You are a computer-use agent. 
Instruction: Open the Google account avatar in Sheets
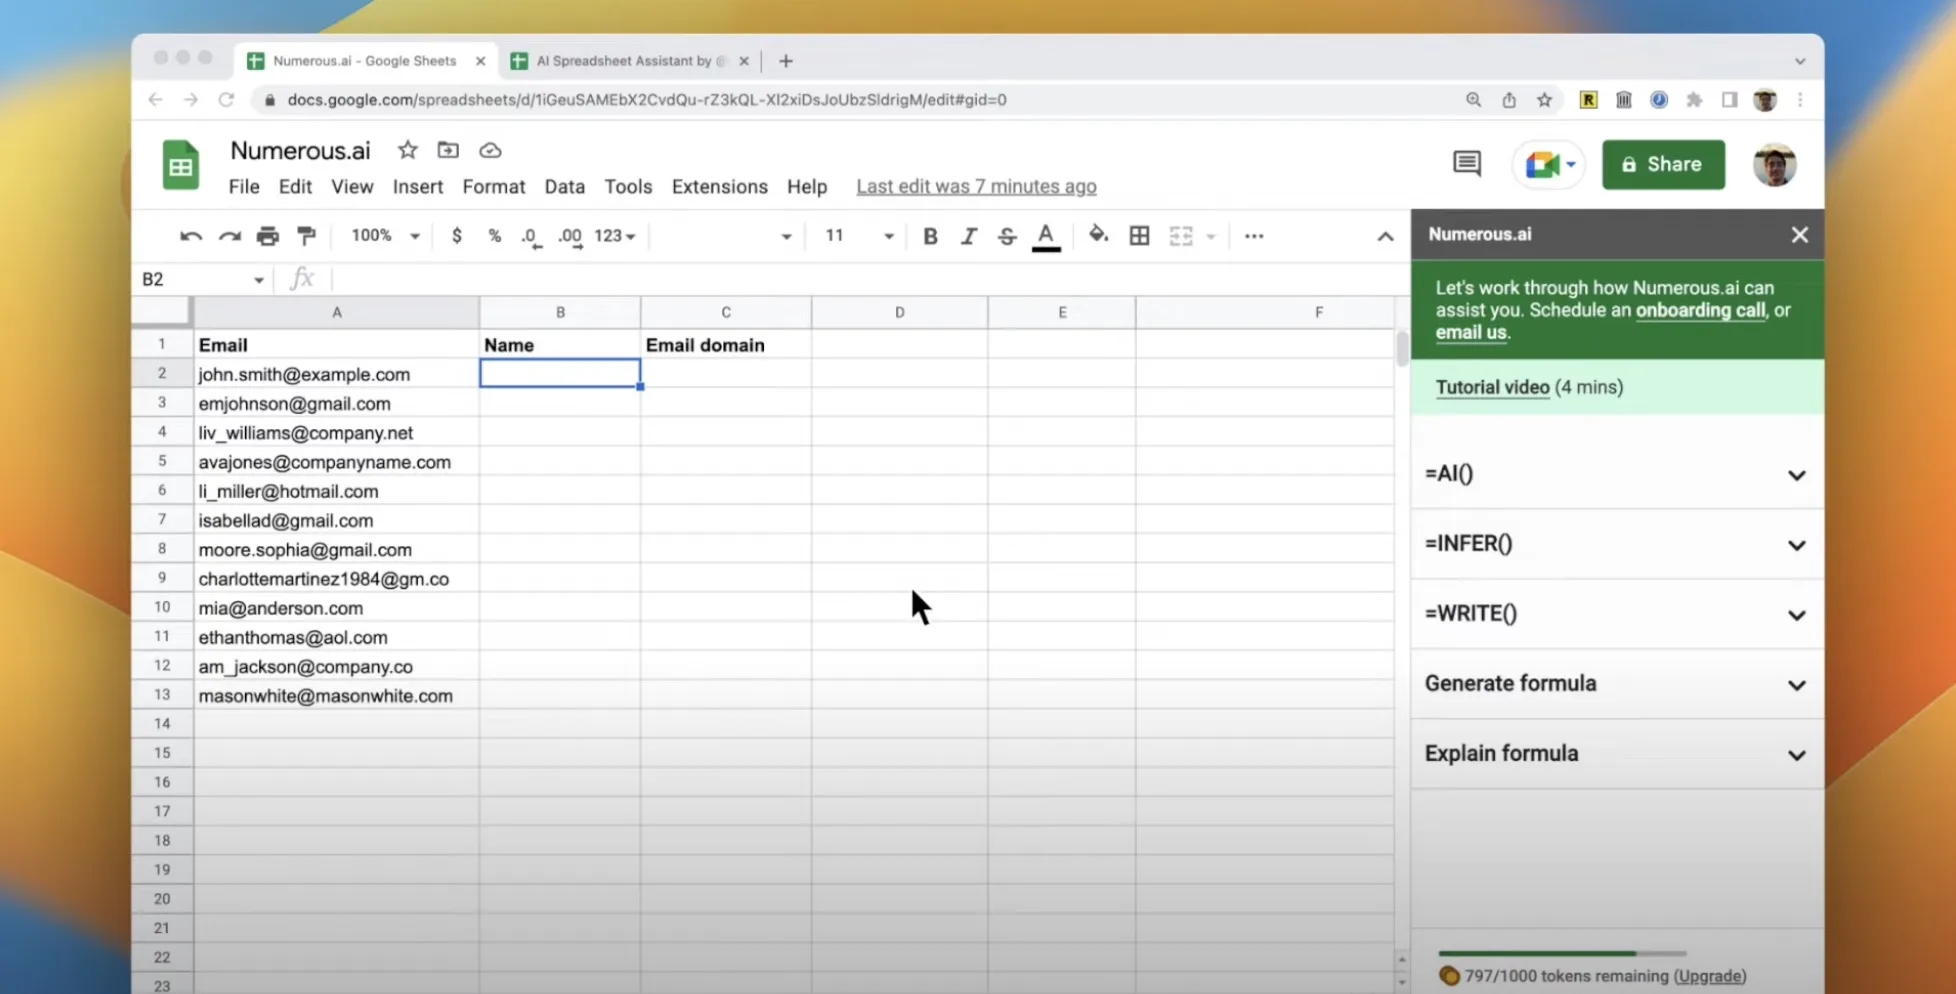pyautogui.click(x=1774, y=165)
